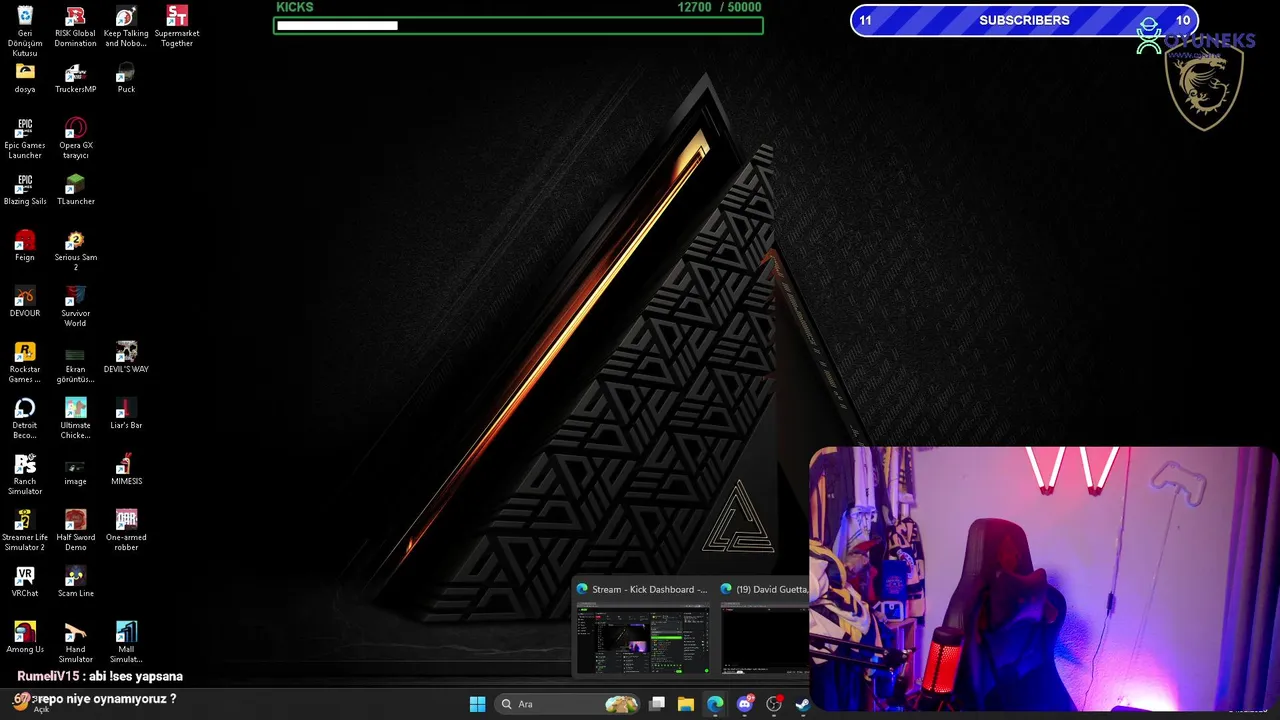Open the TLauncher Minecraft icon
The width and height of the screenshot is (1280, 720).
75,190
